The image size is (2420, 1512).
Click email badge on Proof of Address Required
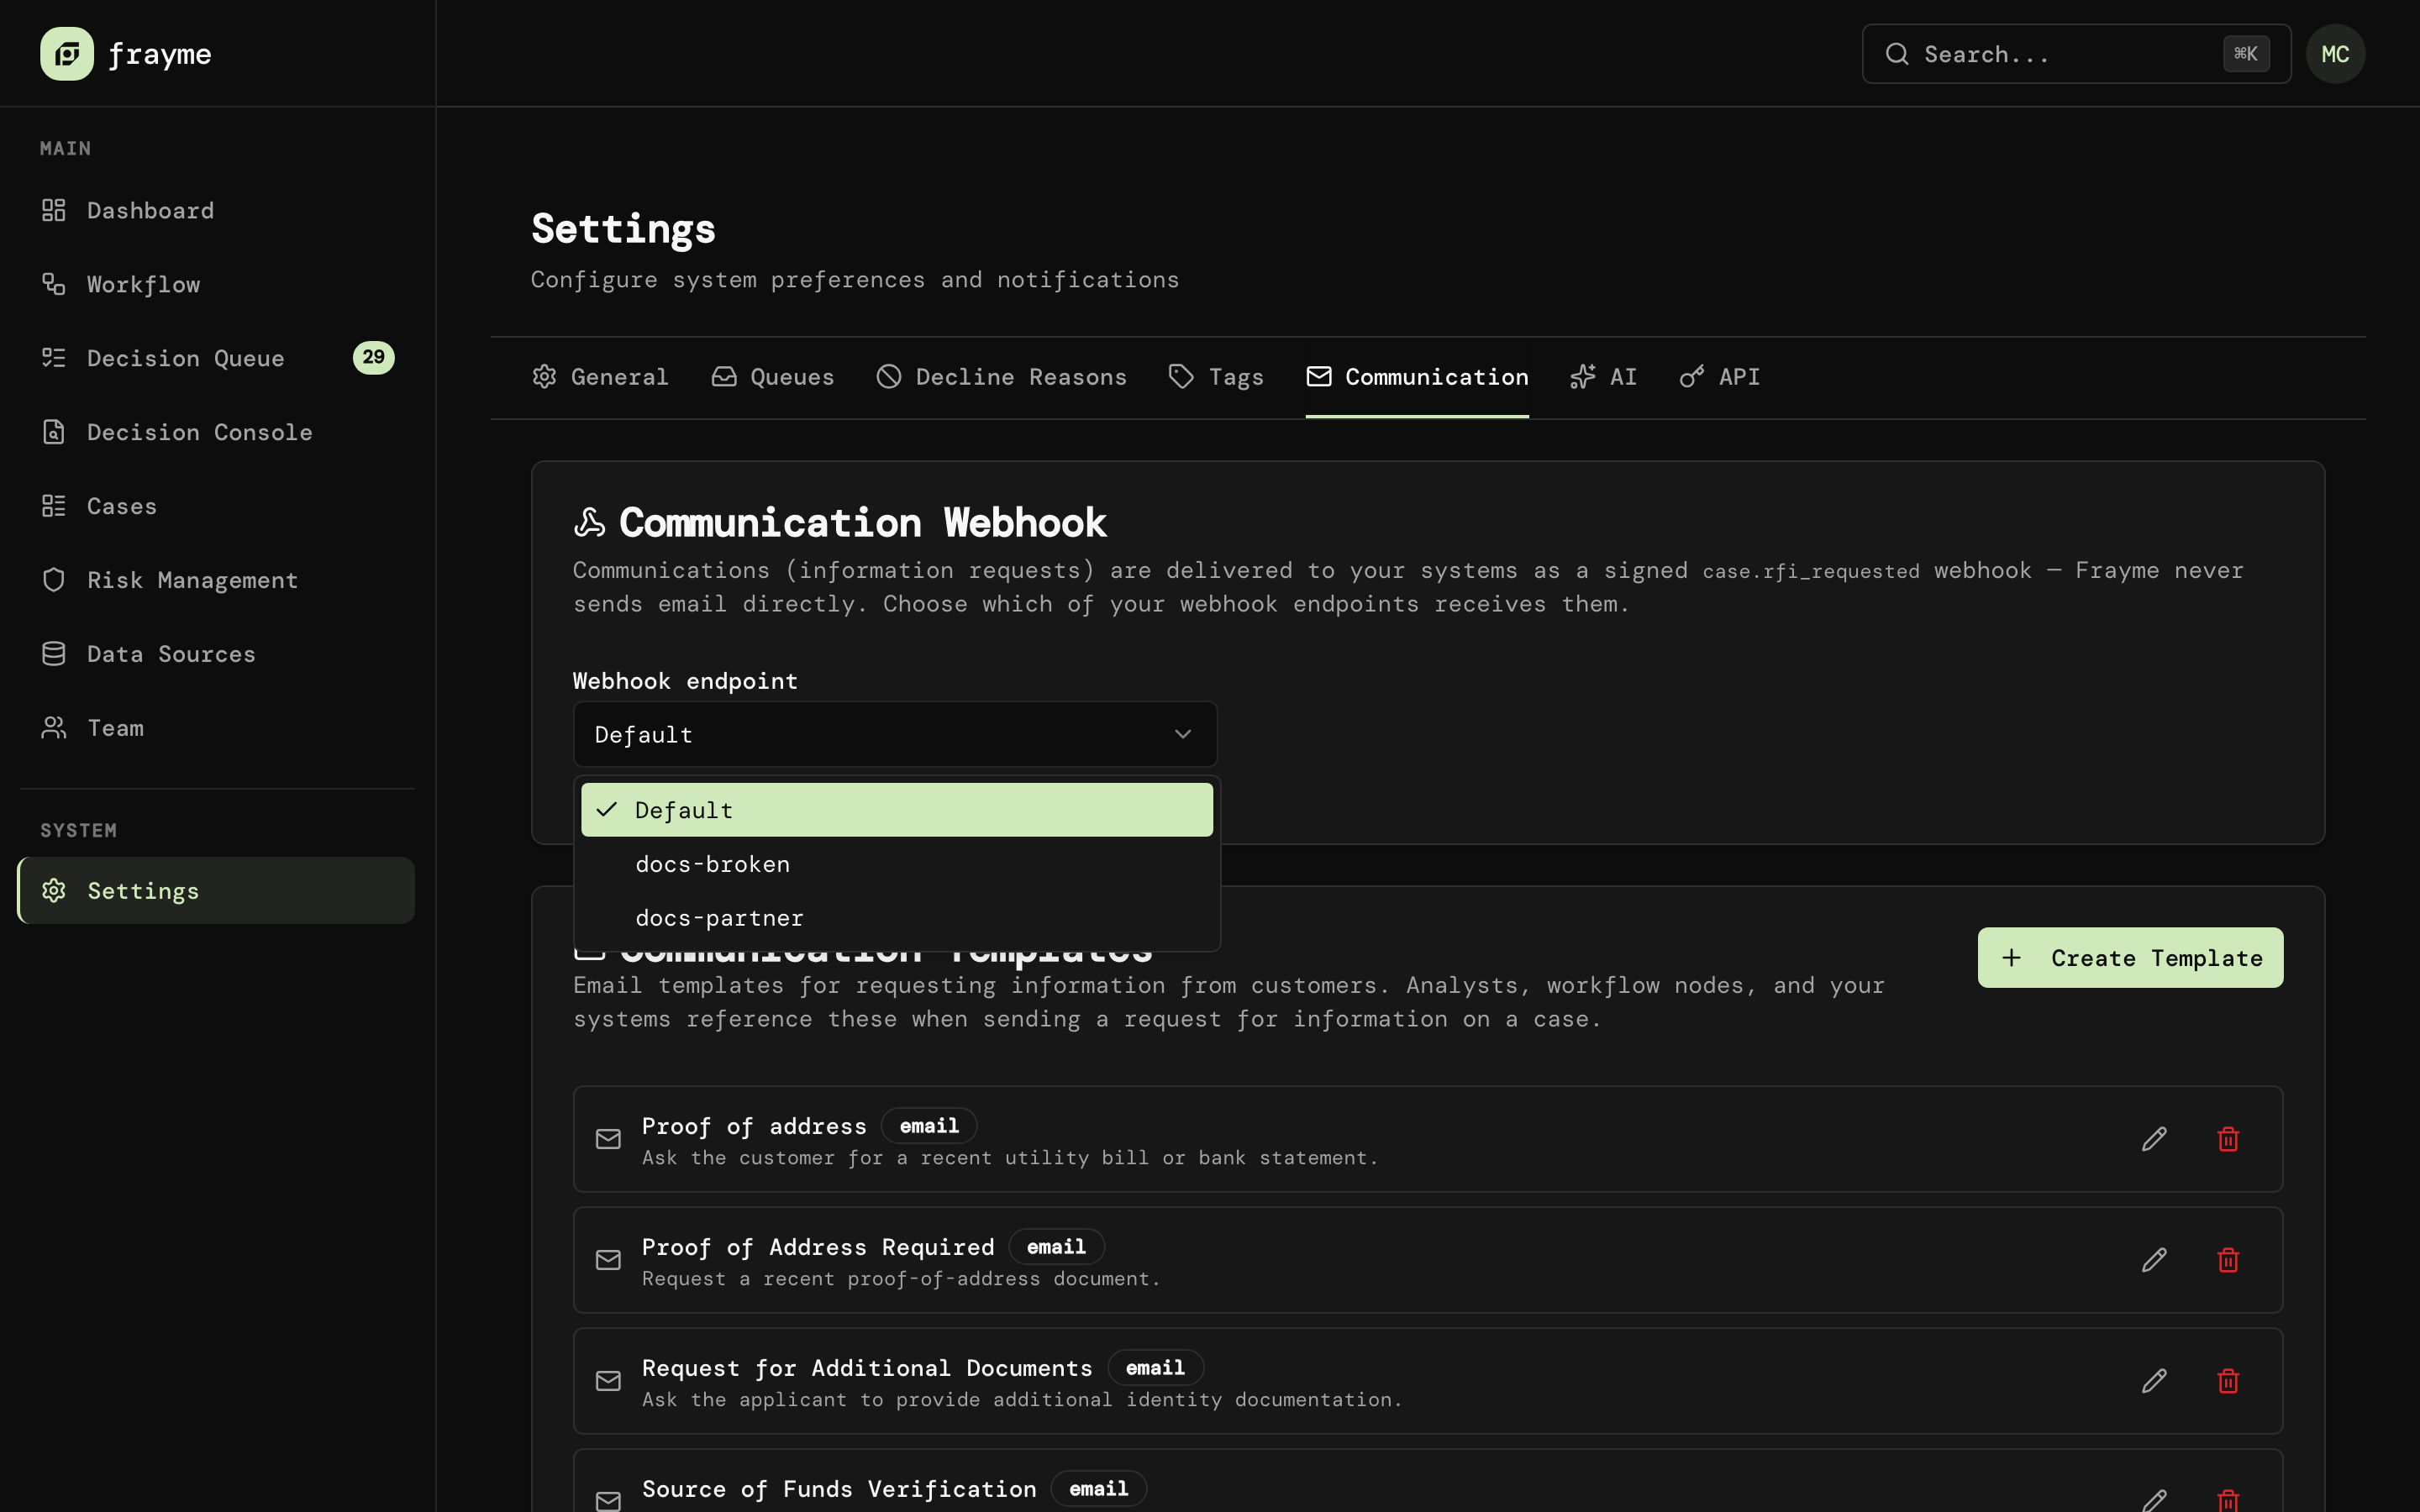pos(1056,1247)
